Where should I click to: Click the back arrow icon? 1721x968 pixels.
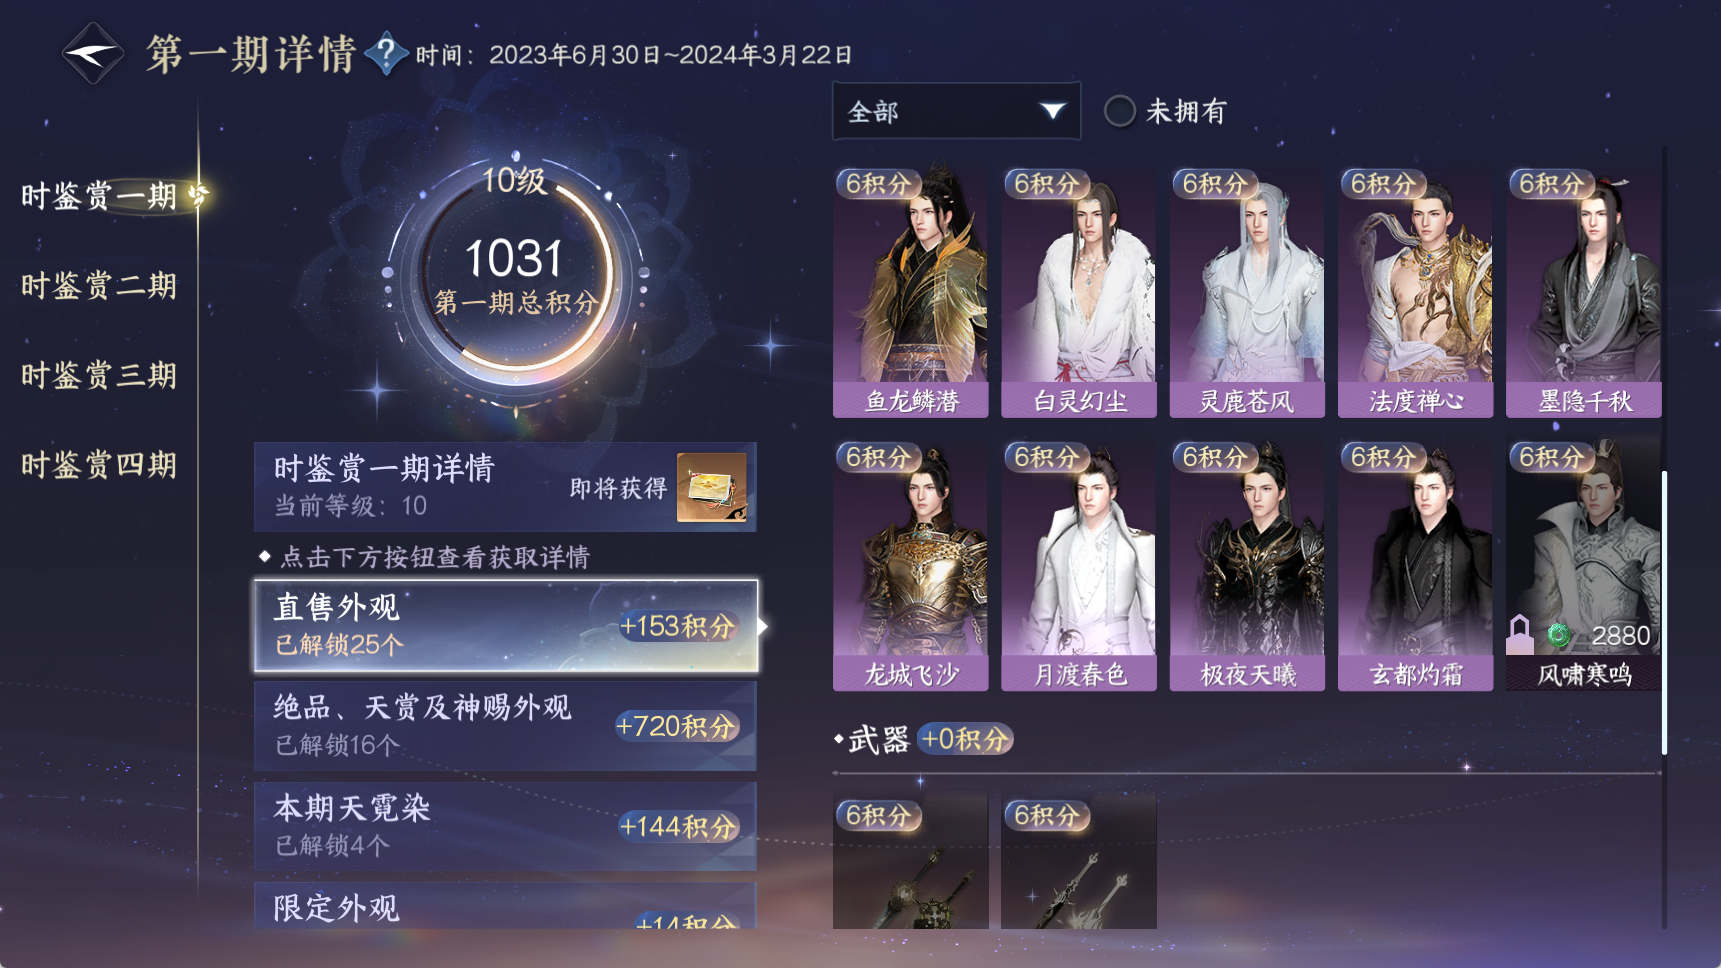pos(93,53)
